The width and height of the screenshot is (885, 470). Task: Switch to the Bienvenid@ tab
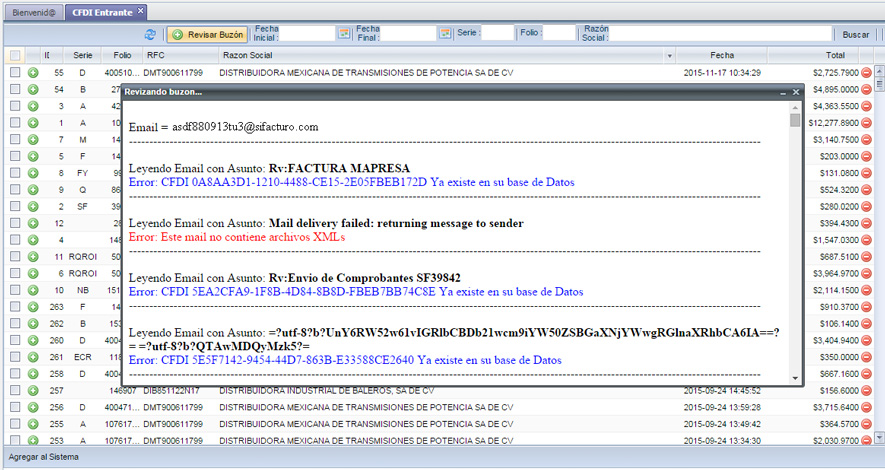pyautogui.click(x=34, y=12)
